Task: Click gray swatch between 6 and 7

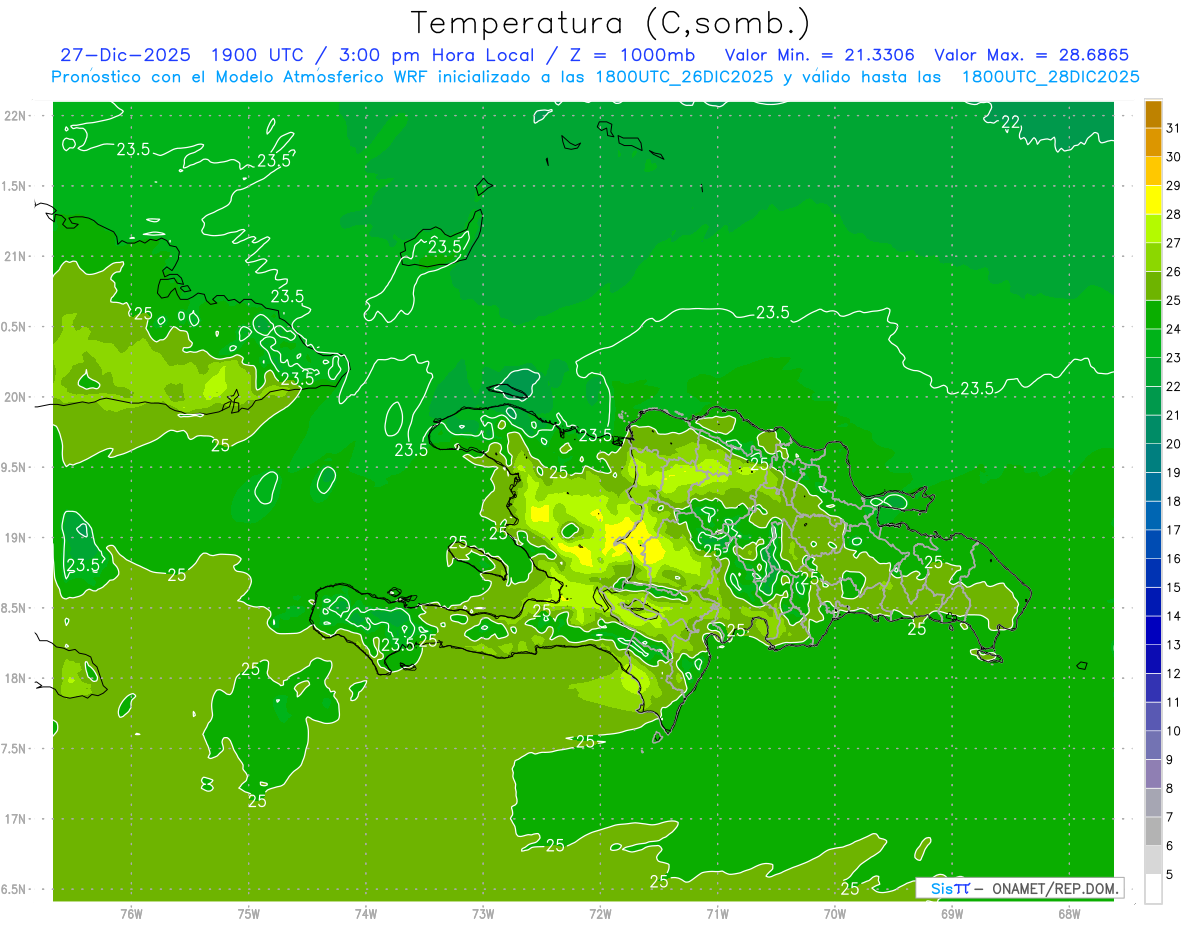Action: point(1153,831)
